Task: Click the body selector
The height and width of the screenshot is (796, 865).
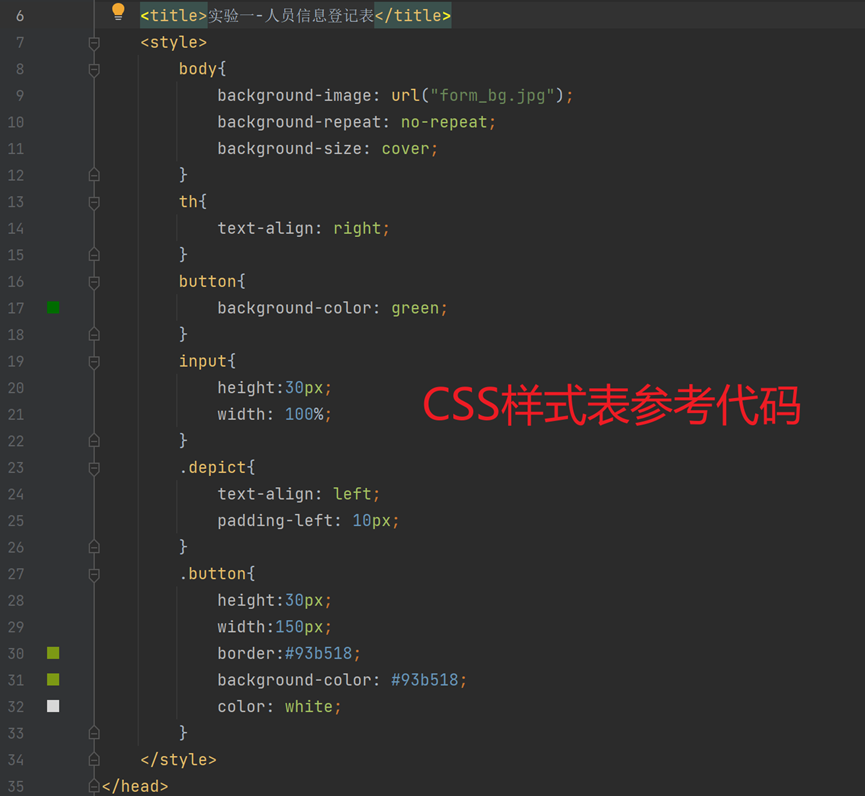Action: [197, 69]
